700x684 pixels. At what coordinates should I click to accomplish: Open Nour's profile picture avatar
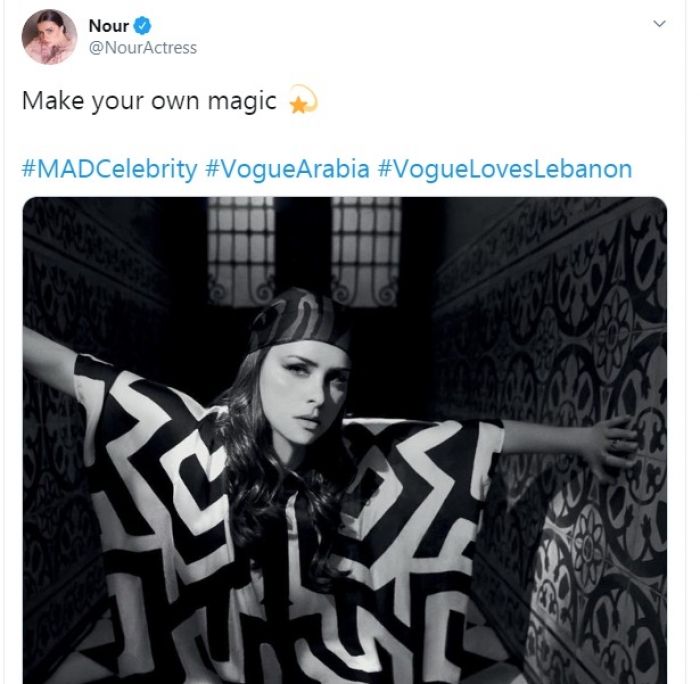49,37
